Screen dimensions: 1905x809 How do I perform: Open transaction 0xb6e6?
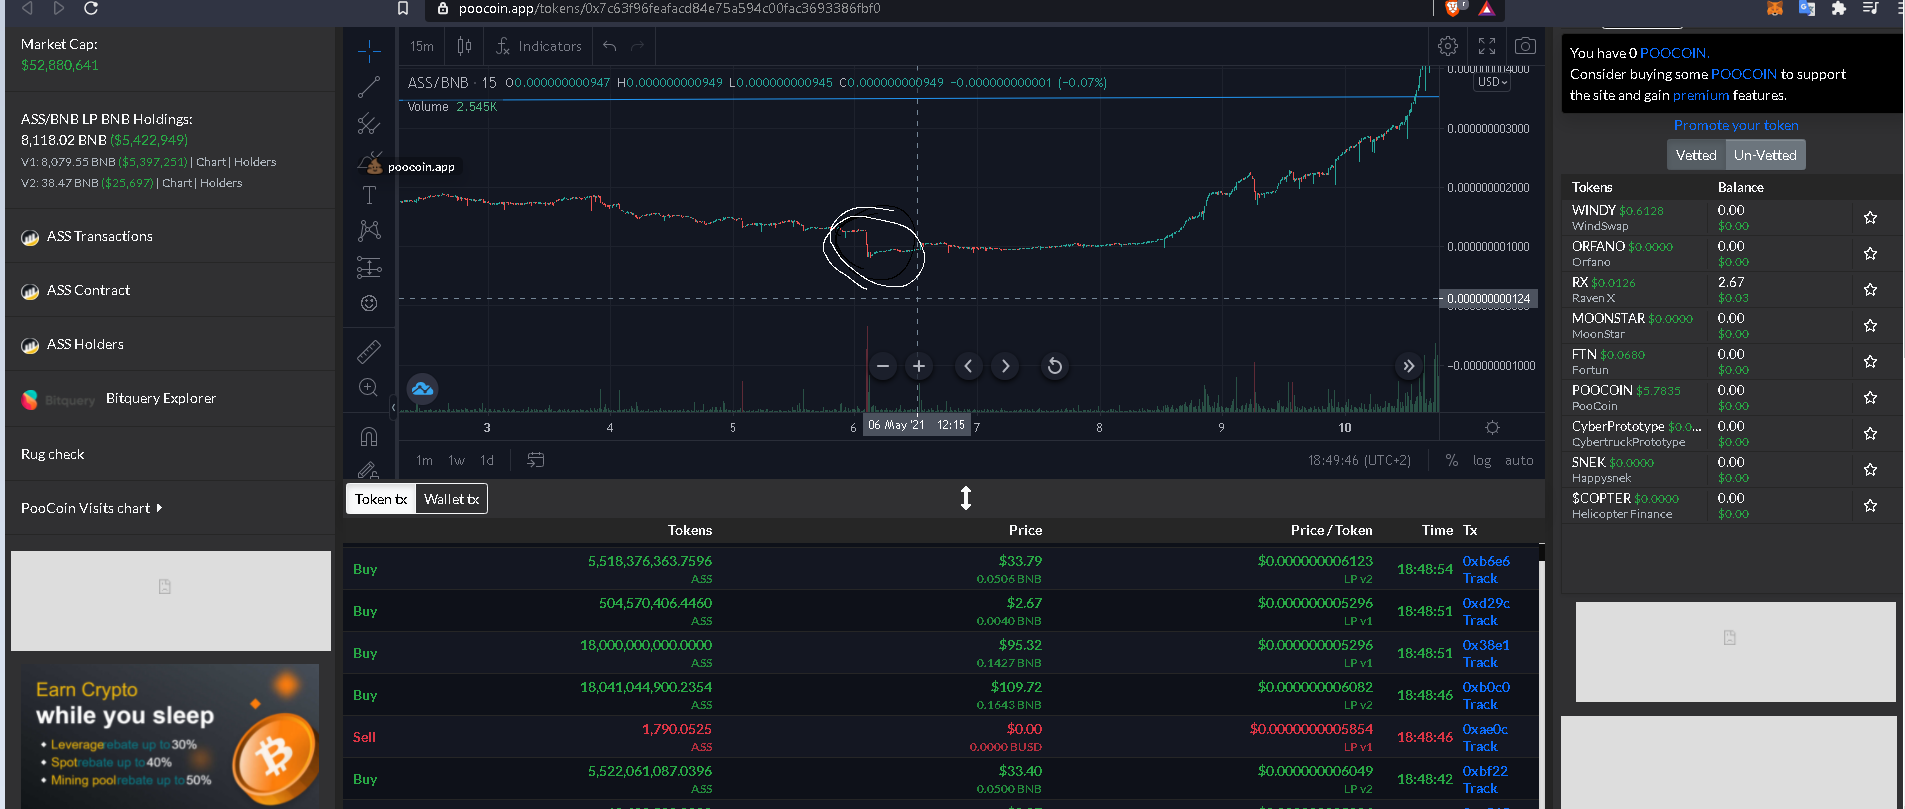coord(1486,561)
